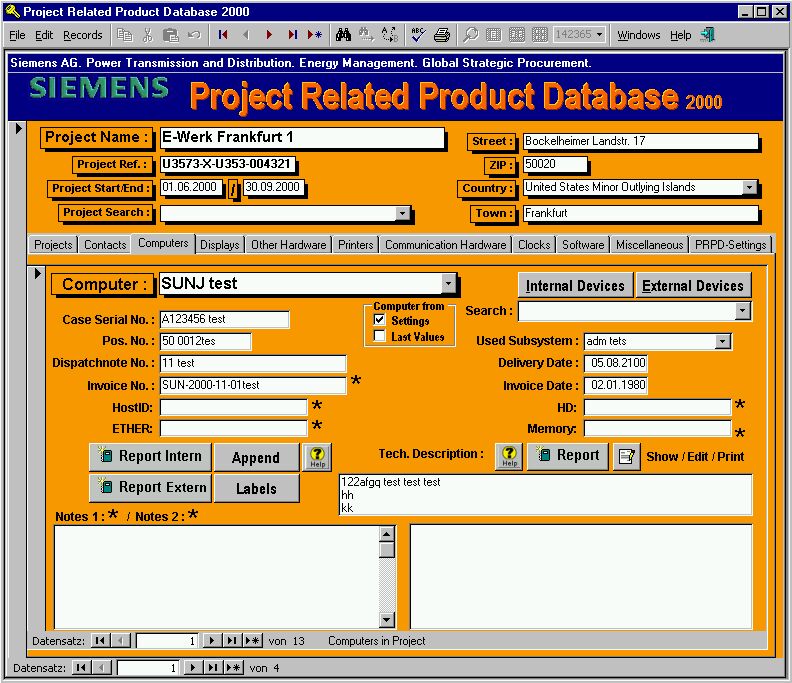This screenshot has width=792, height=683.
Task: Click new record toolbar icon
Action: [x=315, y=34]
